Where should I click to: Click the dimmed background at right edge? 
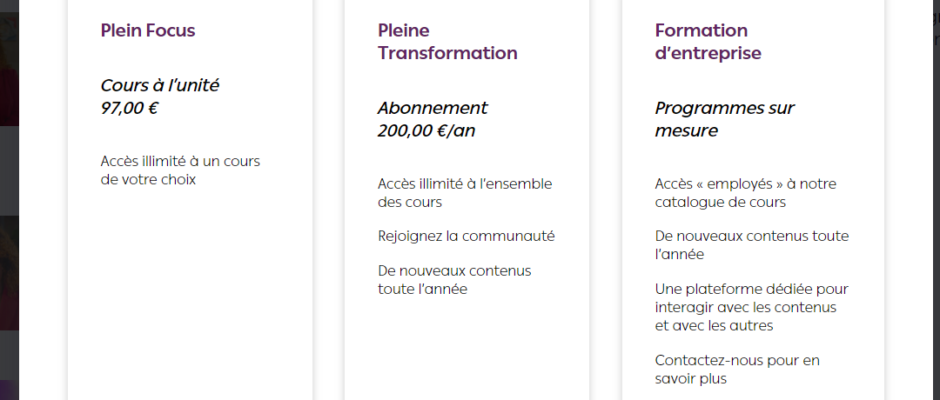click(912, 198)
